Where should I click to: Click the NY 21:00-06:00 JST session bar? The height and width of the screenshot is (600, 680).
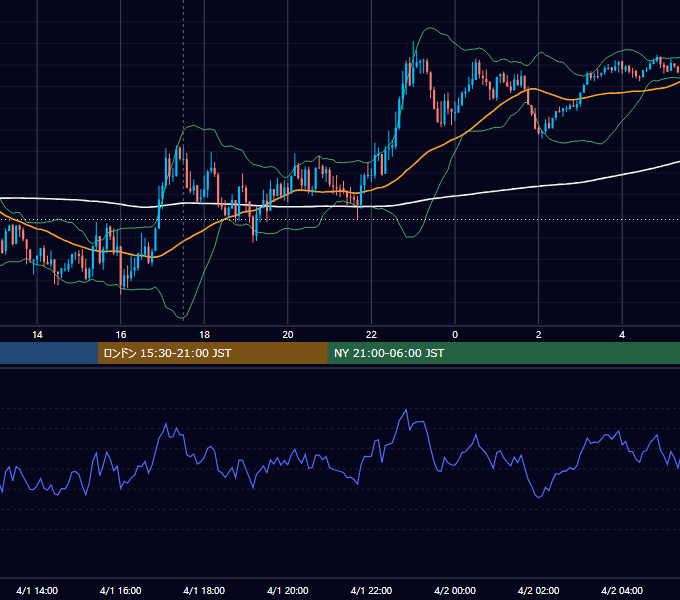[503, 353]
